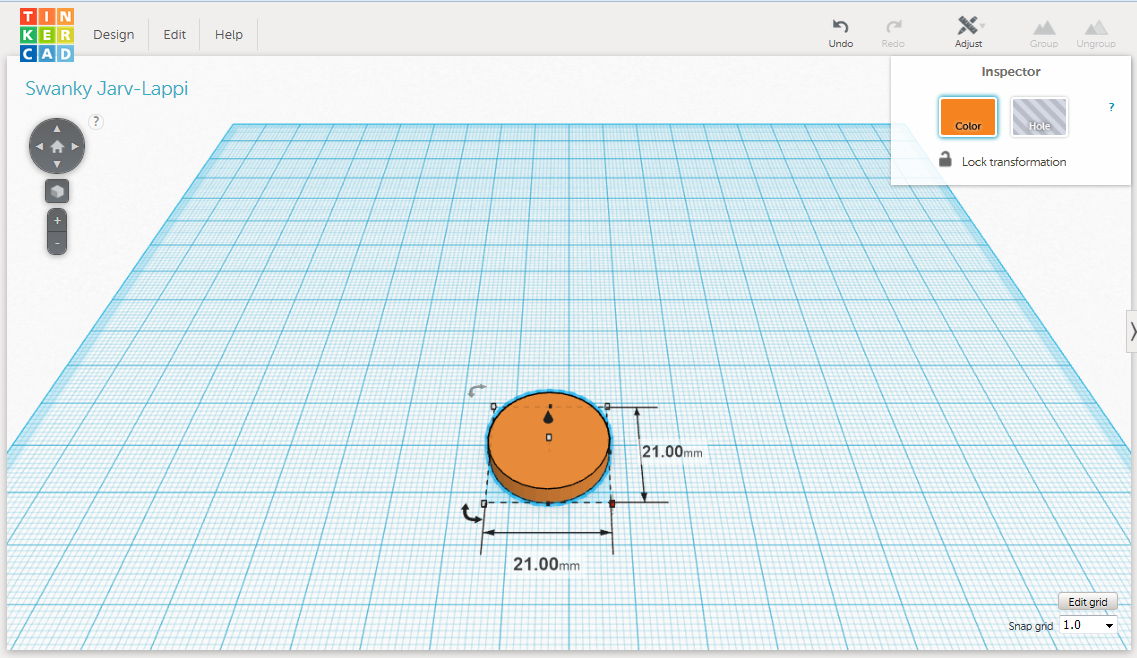Click the Edit grid button
The image size is (1137, 658).
[x=1088, y=602]
